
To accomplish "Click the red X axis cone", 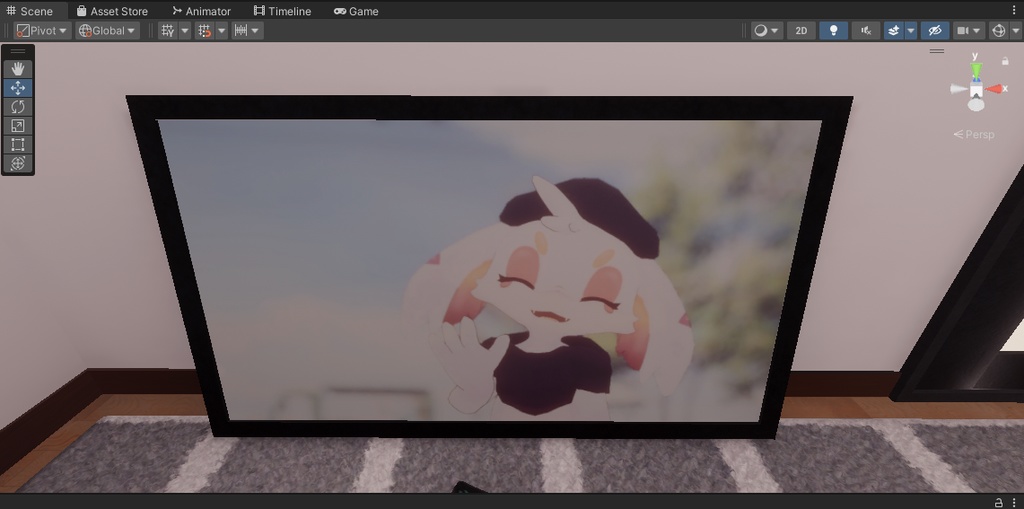I will tap(993, 89).
